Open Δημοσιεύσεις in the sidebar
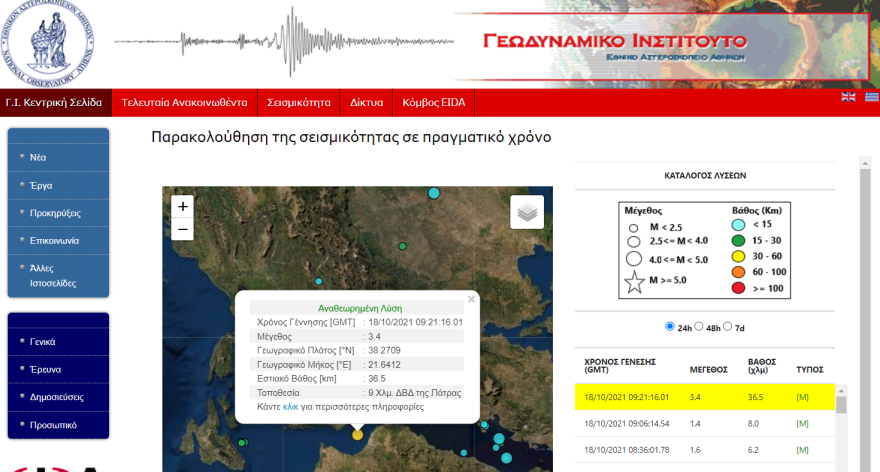880x472 pixels. pos(58,397)
